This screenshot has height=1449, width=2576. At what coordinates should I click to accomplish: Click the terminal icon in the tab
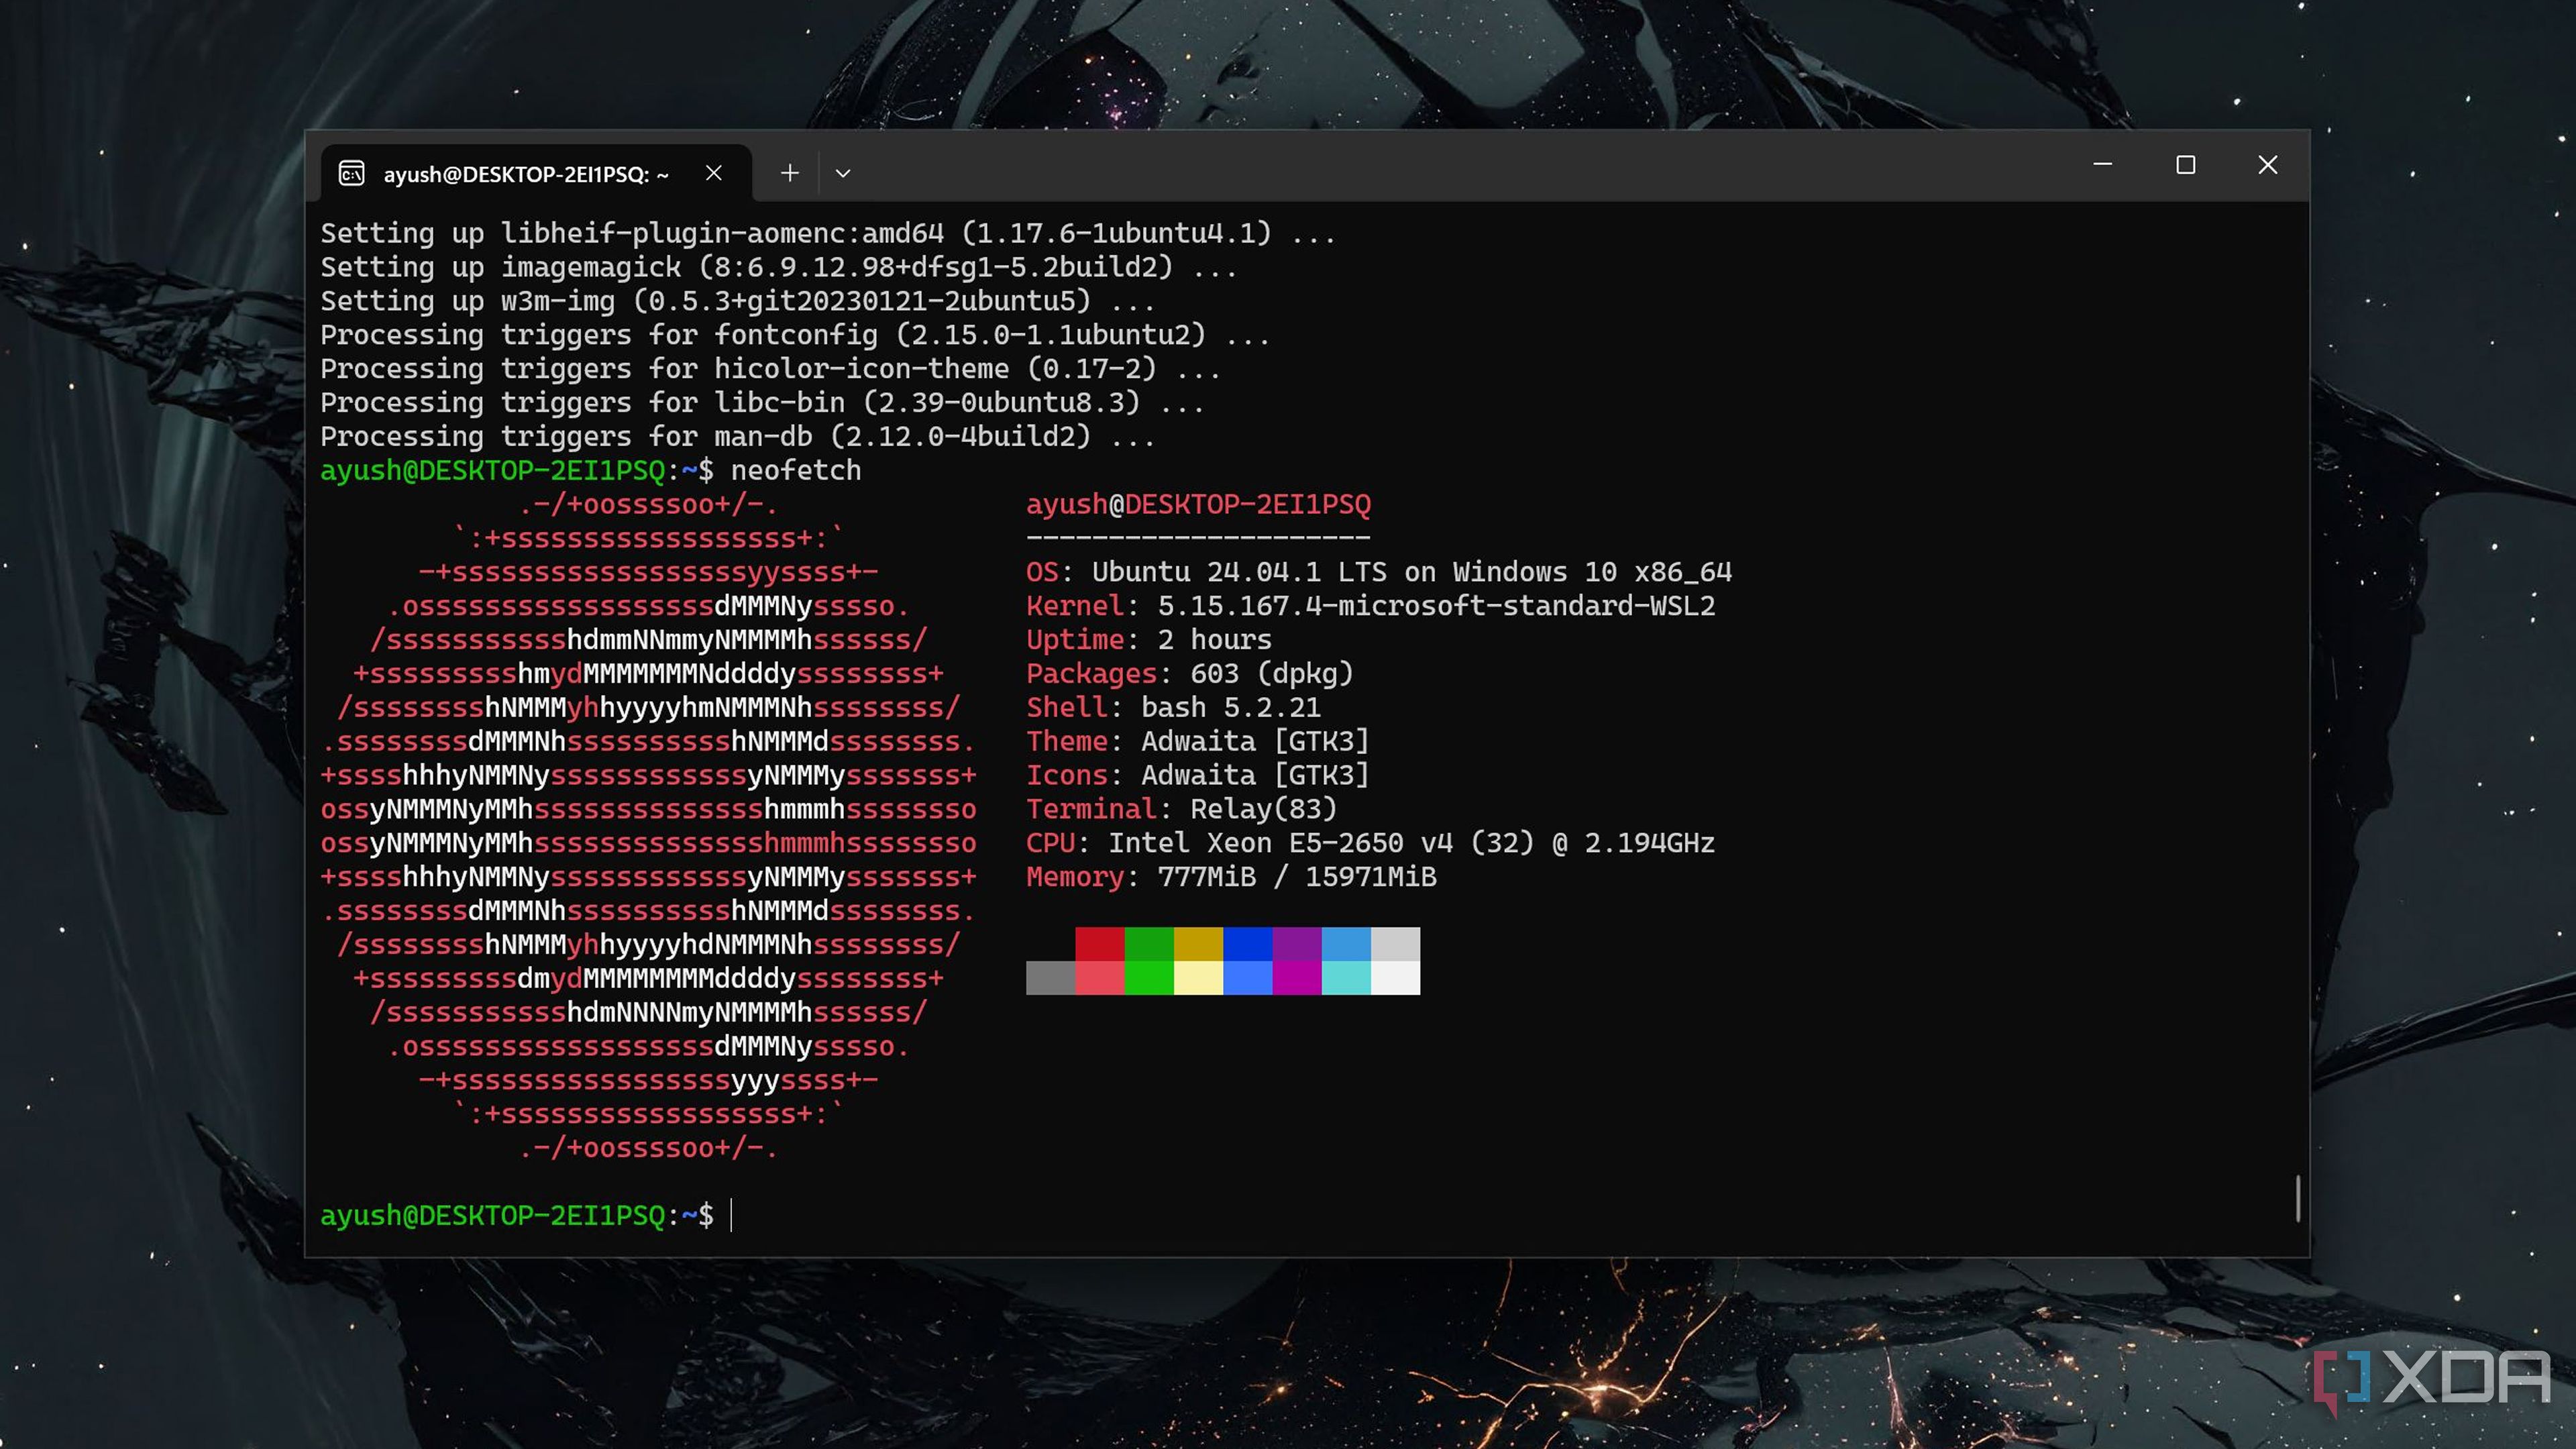(351, 174)
